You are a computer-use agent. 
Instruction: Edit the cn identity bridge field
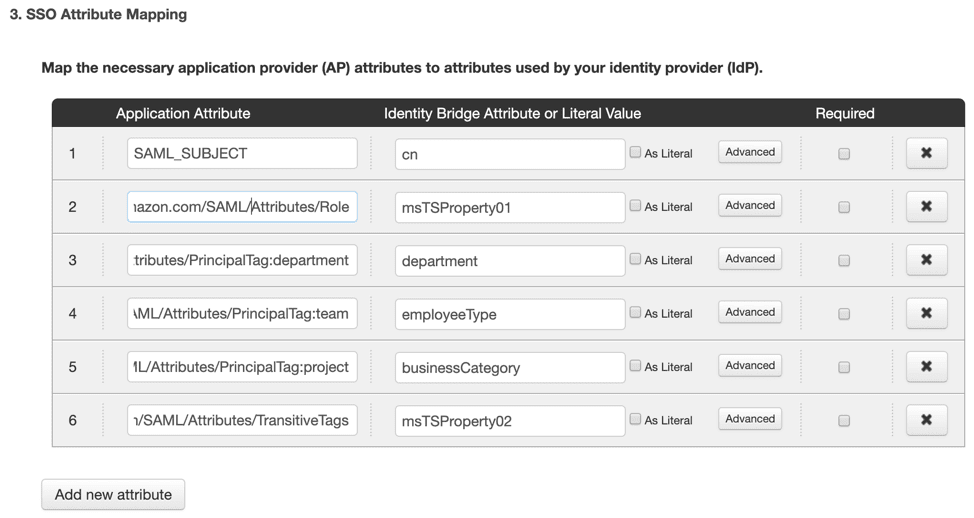(x=510, y=154)
